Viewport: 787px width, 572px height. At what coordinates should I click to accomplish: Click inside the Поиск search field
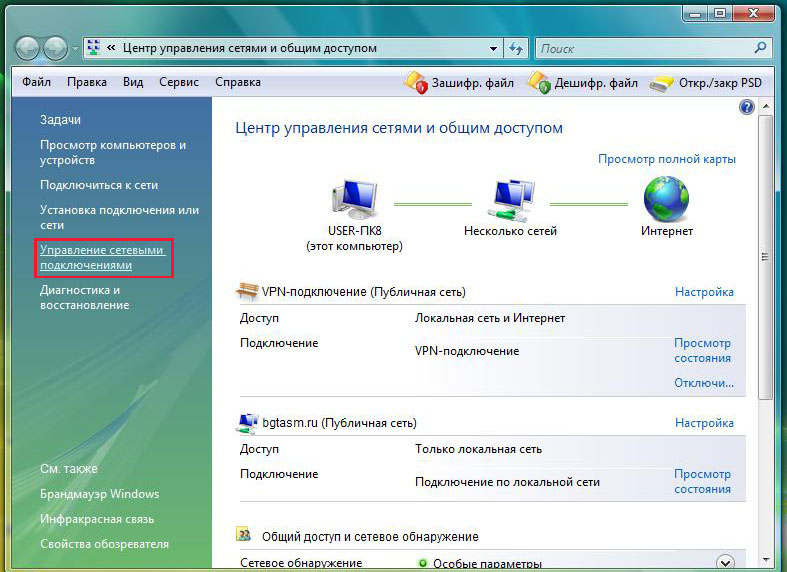tap(645, 49)
